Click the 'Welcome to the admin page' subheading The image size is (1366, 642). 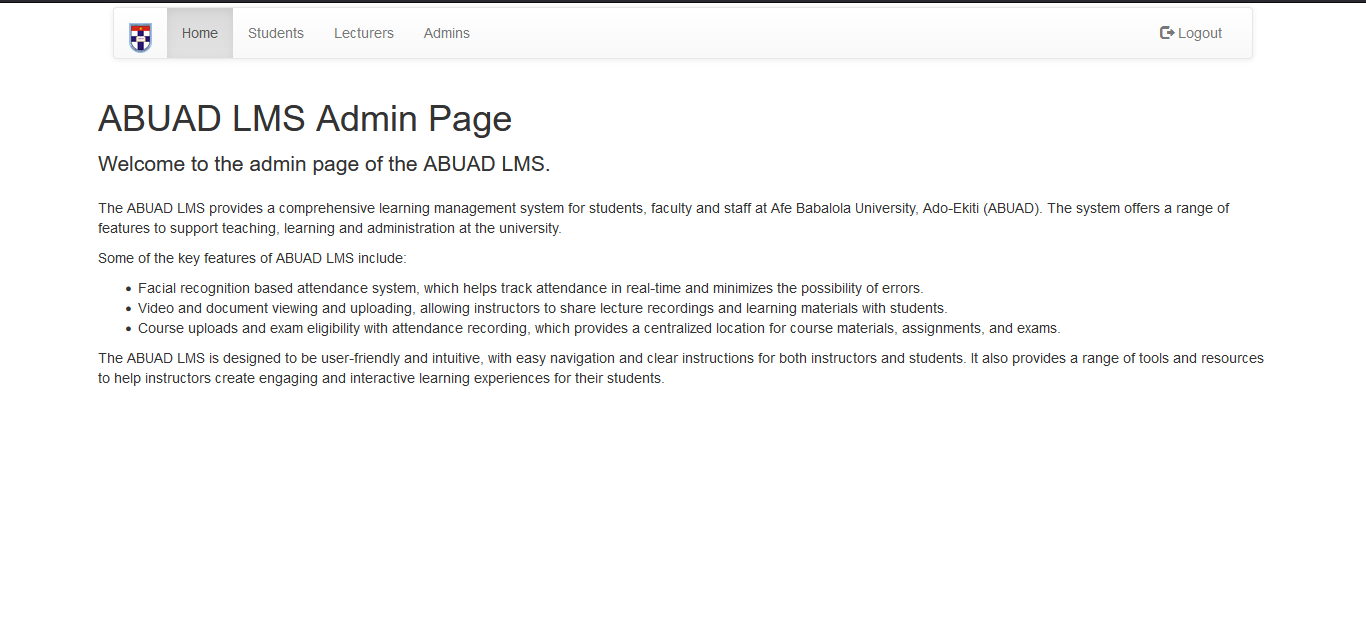click(x=324, y=164)
